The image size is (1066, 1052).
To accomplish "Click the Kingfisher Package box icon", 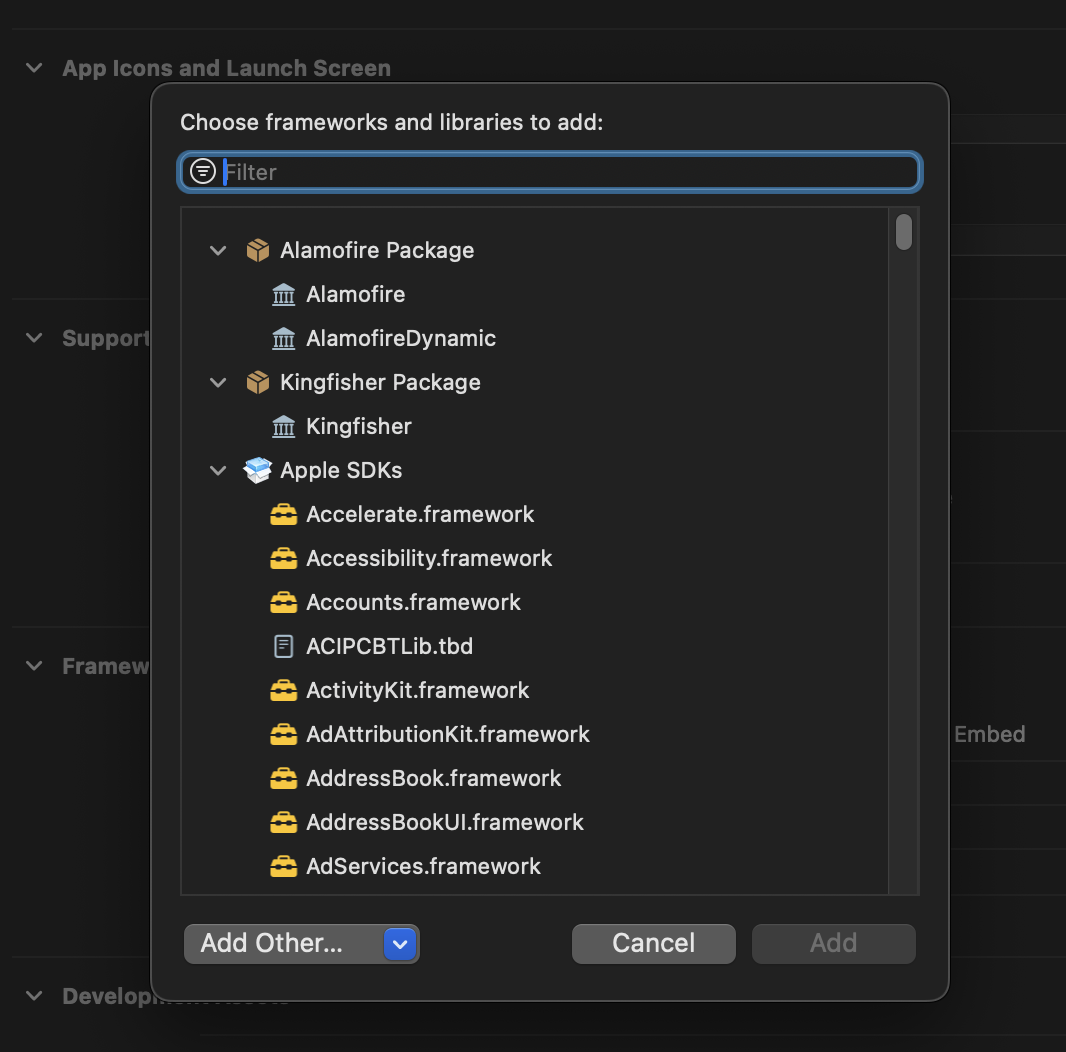I will (x=258, y=382).
